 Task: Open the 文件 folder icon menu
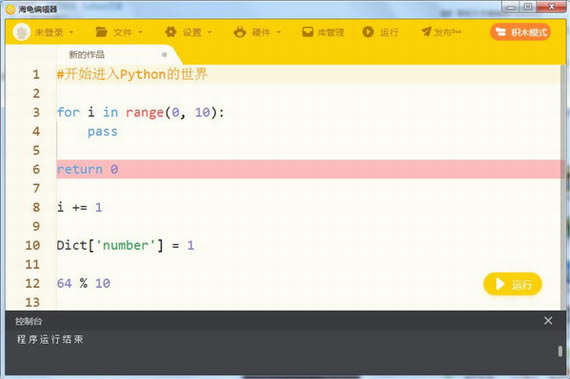101,32
